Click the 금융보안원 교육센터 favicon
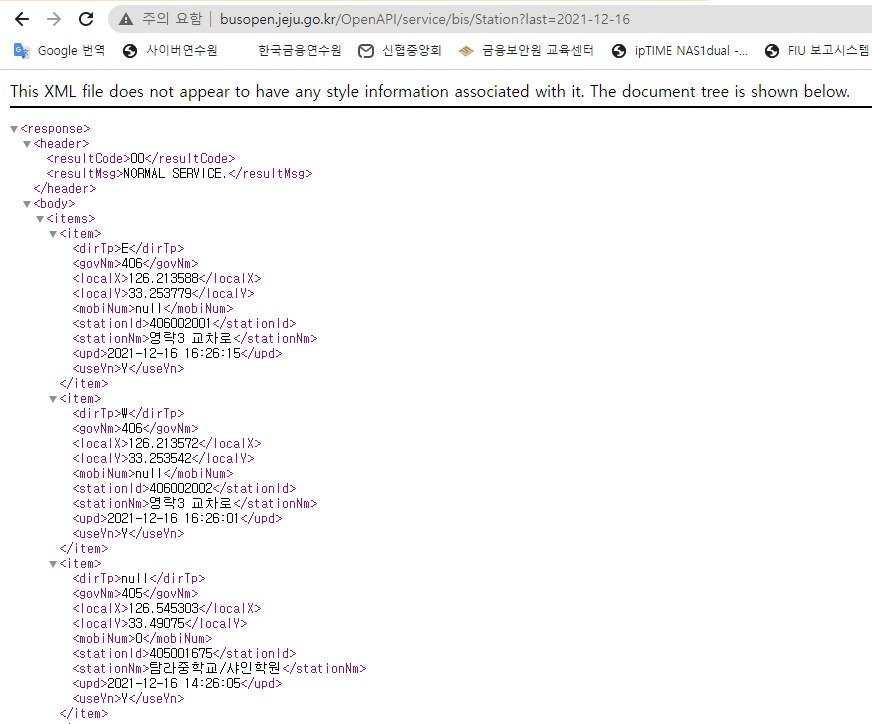This screenshot has height=724, width=872. coord(466,51)
